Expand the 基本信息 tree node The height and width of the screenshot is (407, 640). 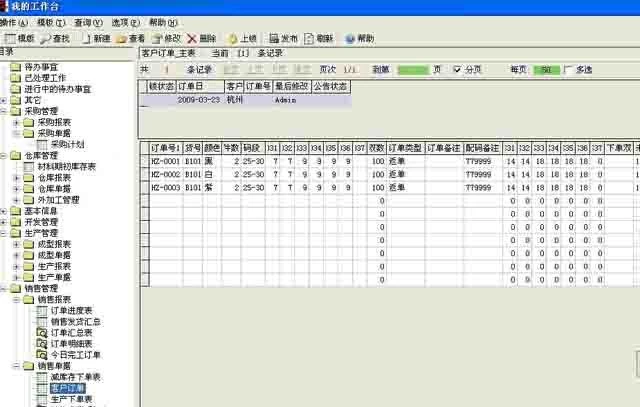pos(5,210)
